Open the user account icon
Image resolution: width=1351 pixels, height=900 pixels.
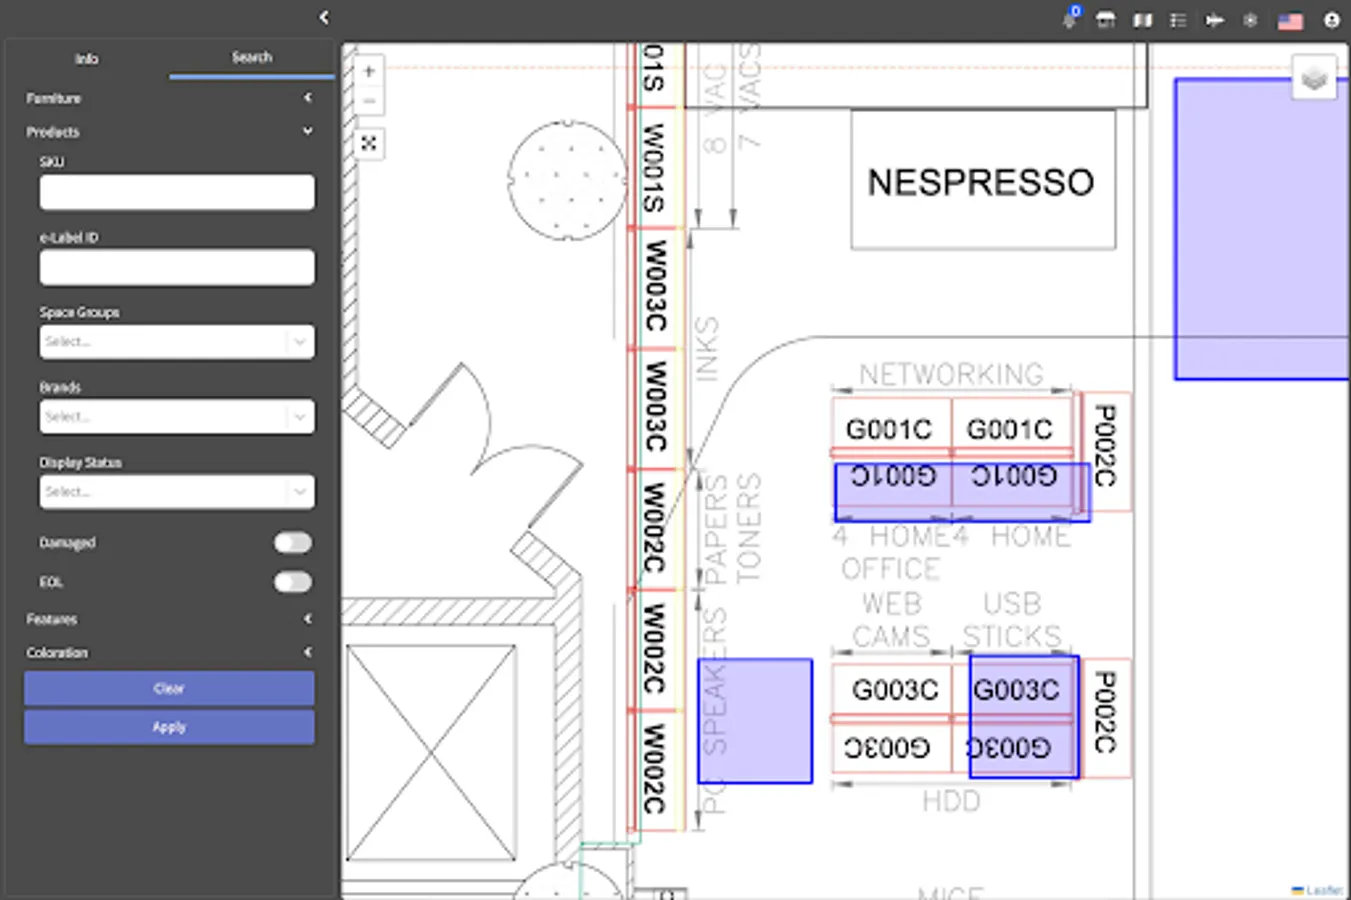(x=1331, y=21)
